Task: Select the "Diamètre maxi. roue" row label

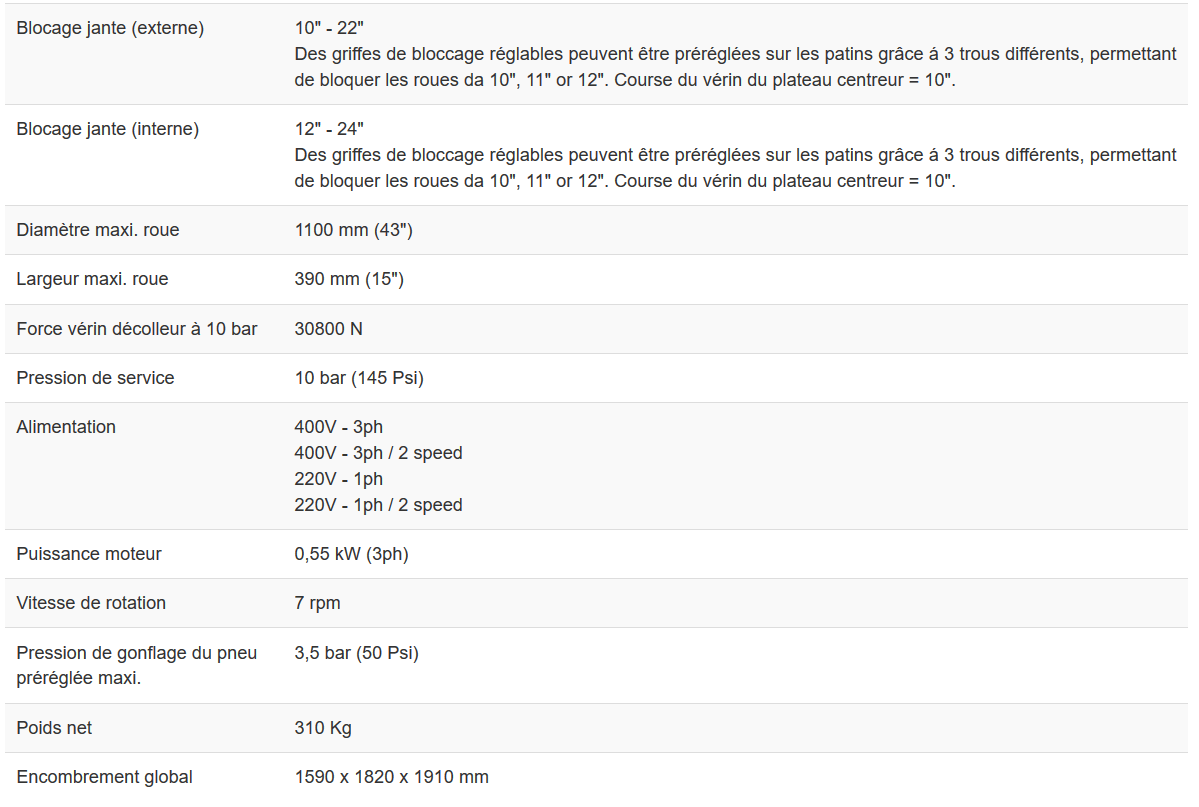Action: click(98, 230)
